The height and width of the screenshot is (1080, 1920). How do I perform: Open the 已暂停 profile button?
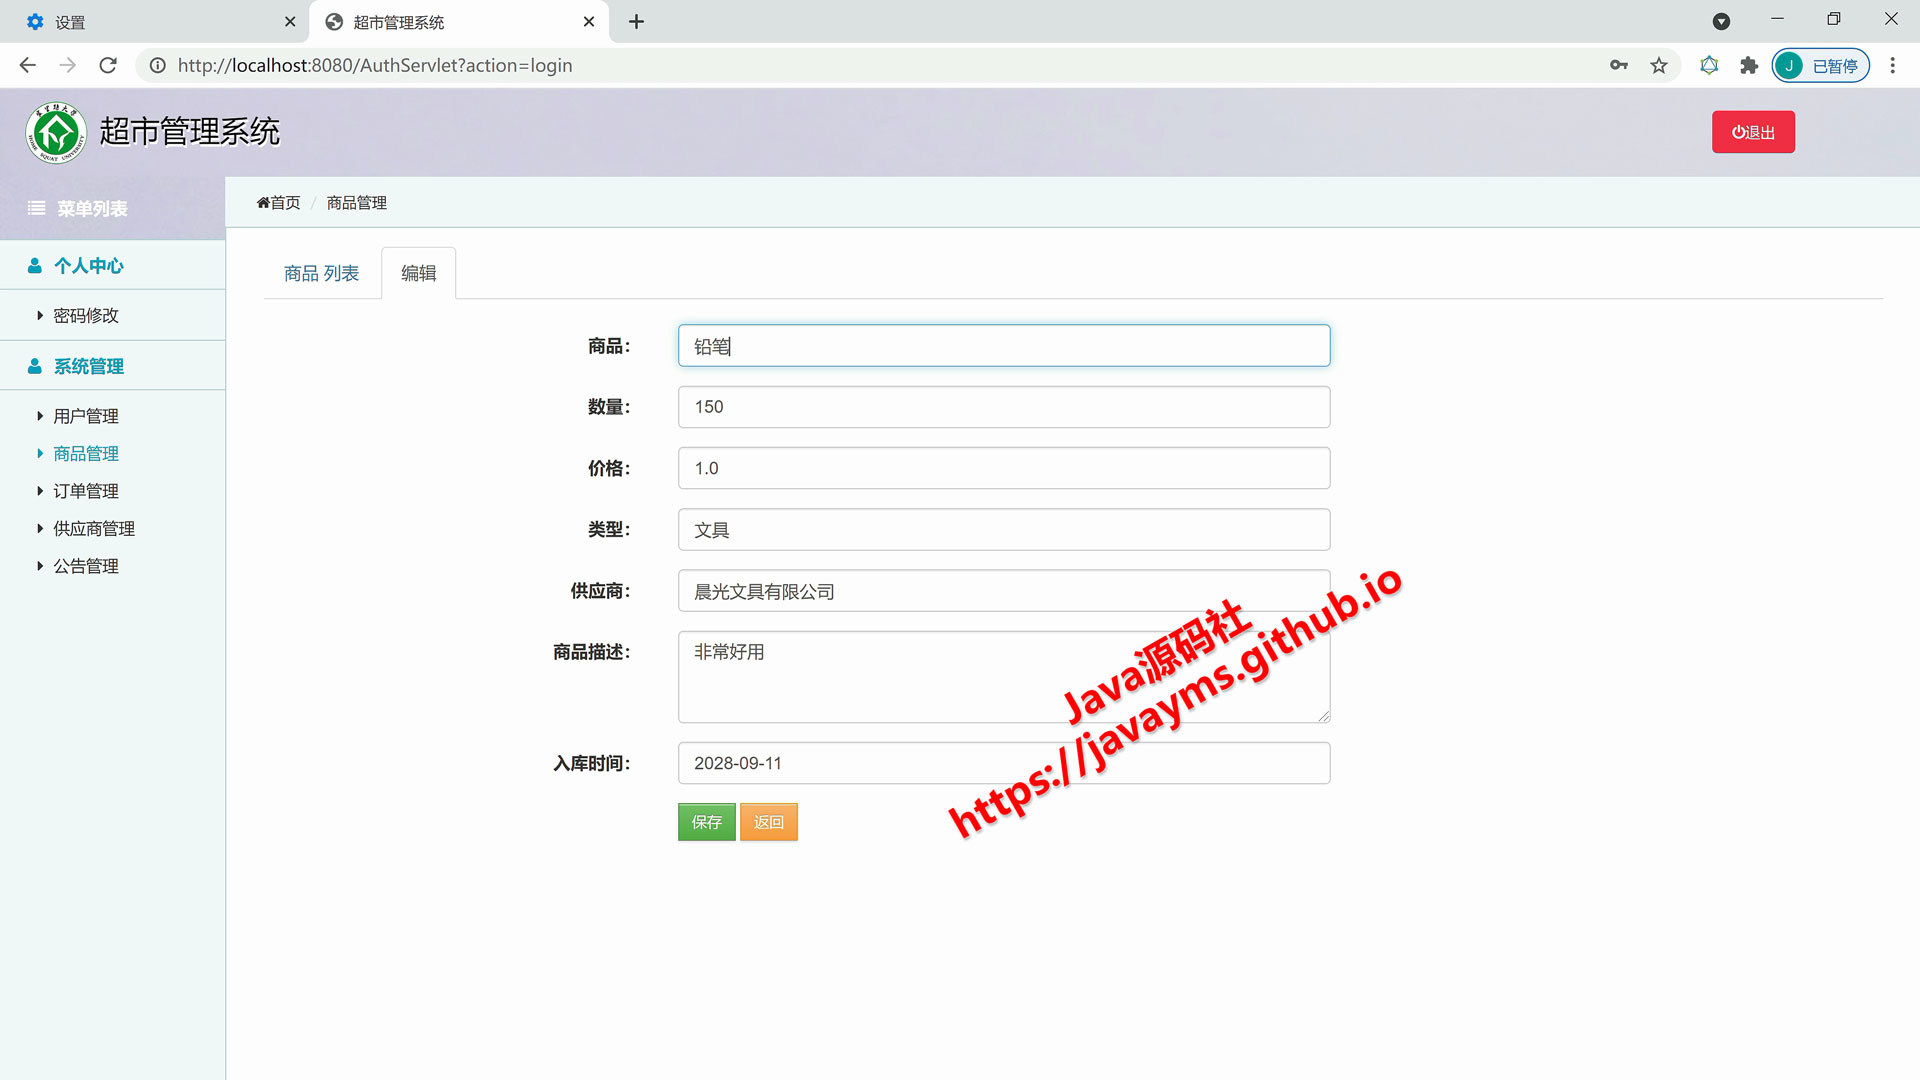click(1820, 65)
